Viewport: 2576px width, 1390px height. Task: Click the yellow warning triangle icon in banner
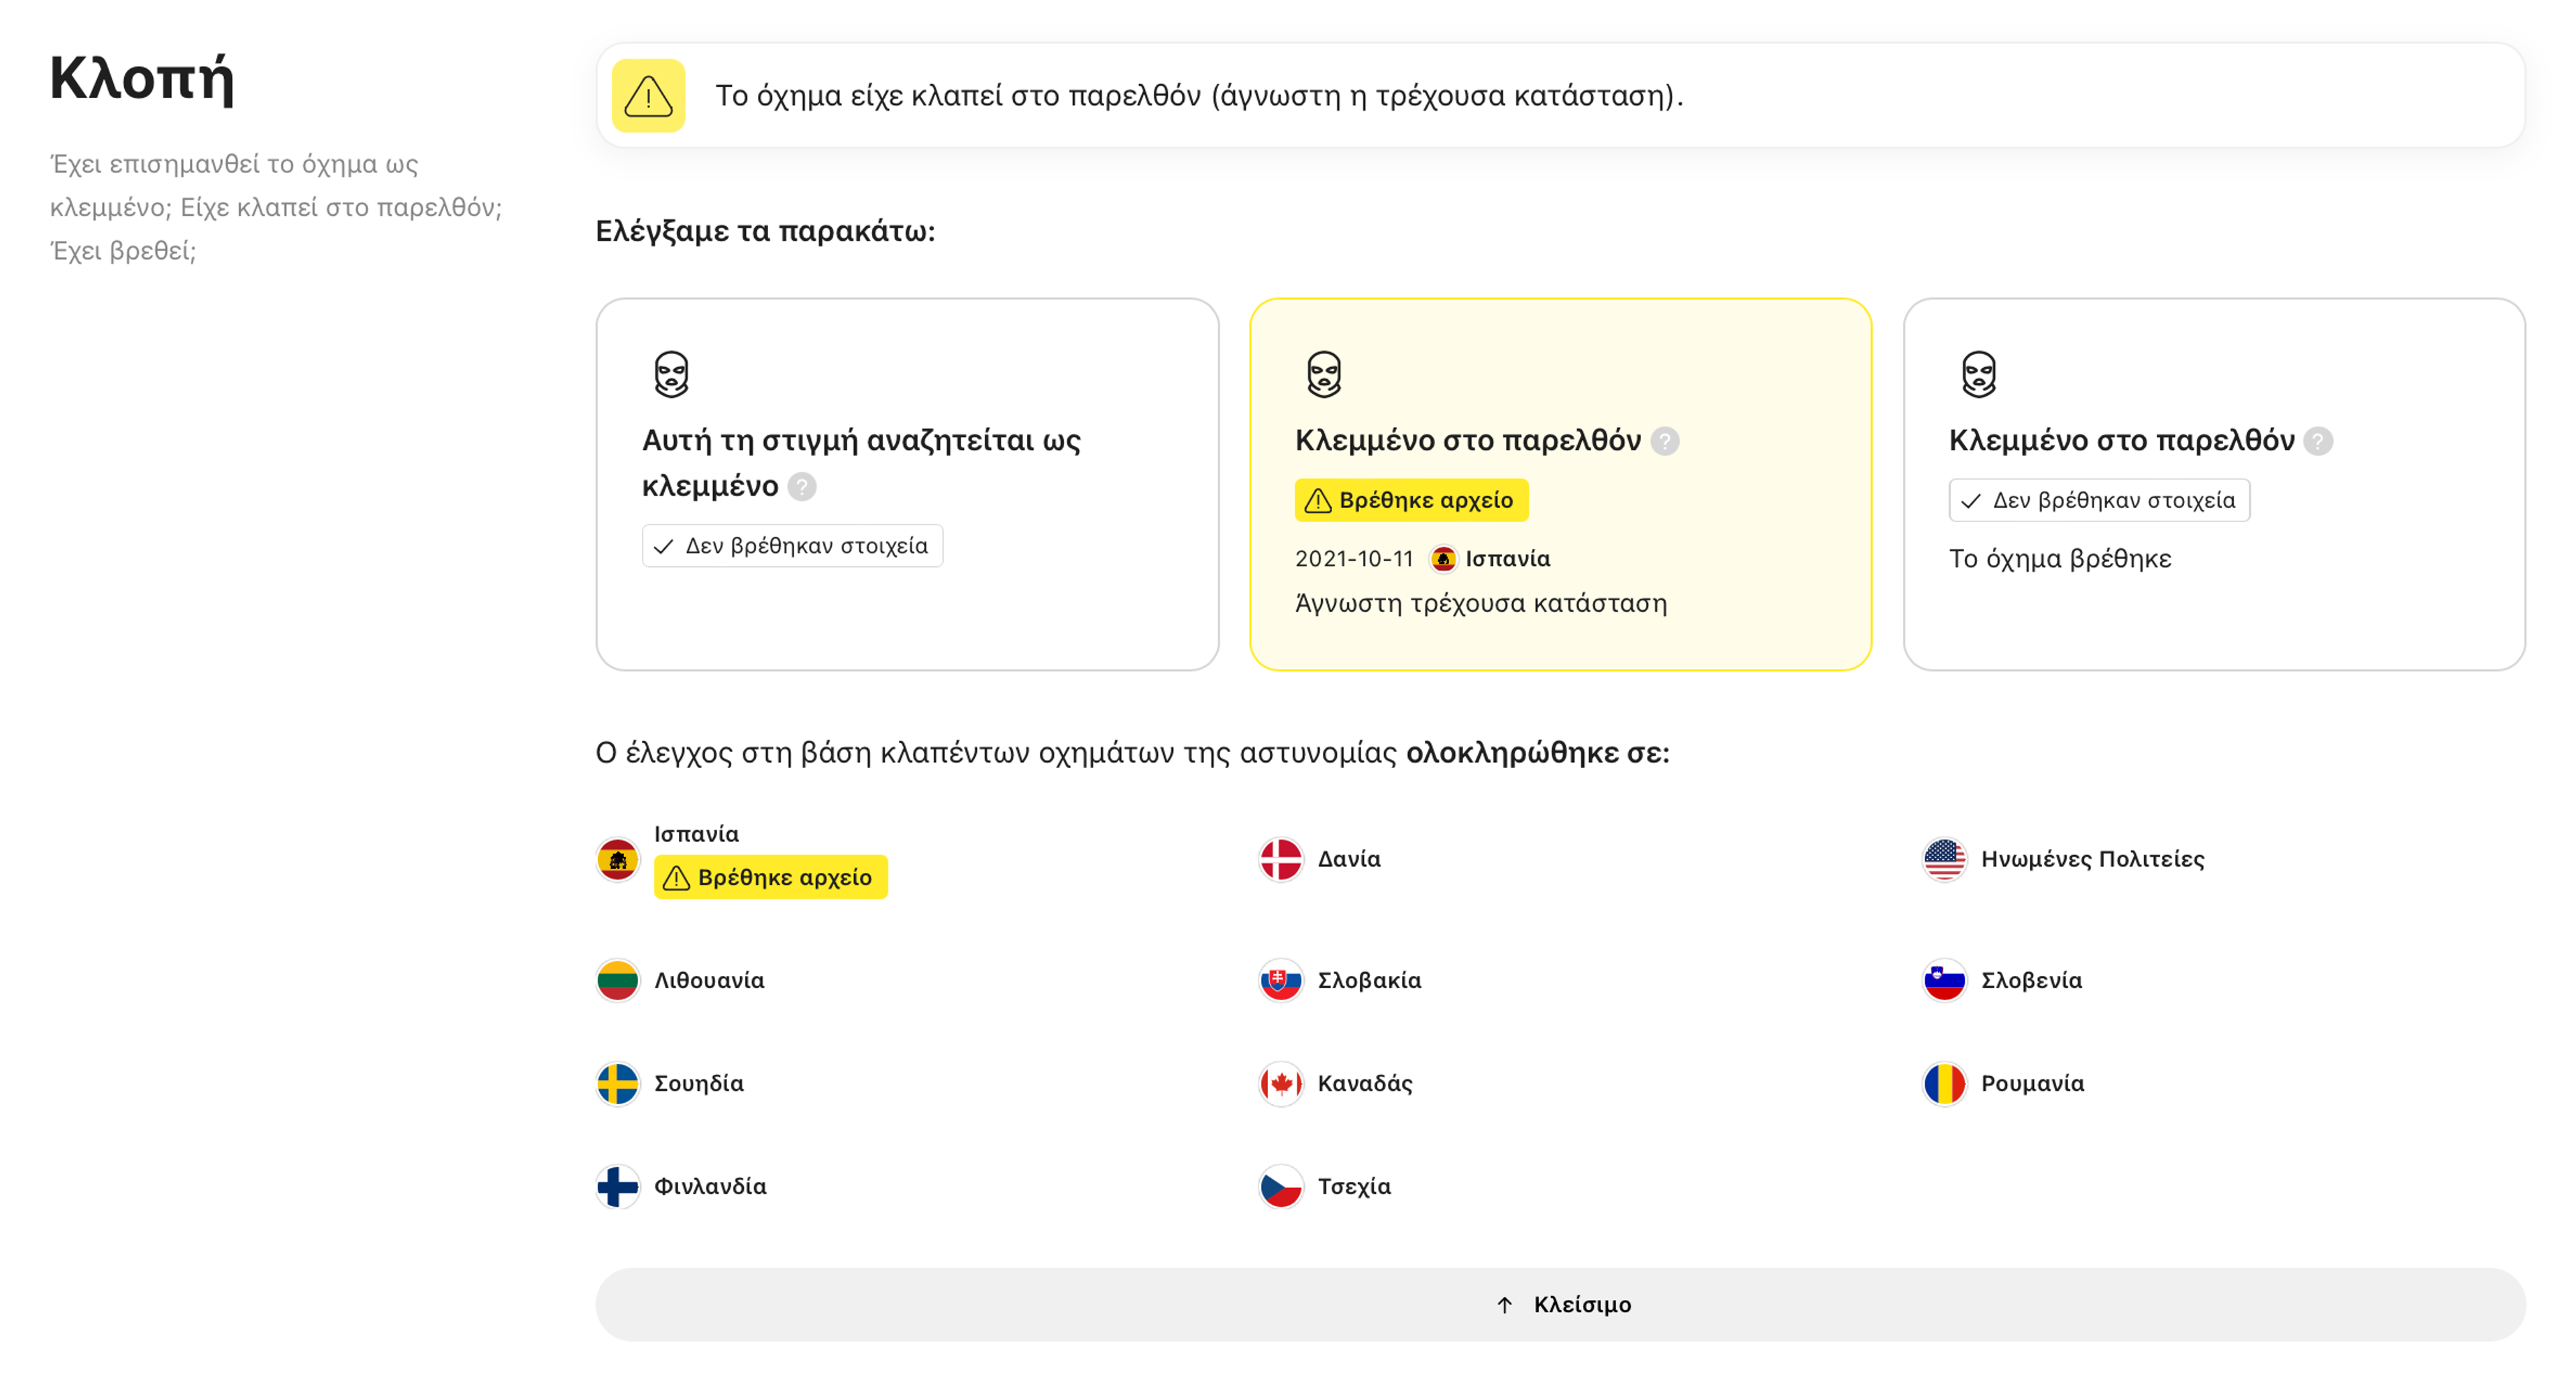648,96
